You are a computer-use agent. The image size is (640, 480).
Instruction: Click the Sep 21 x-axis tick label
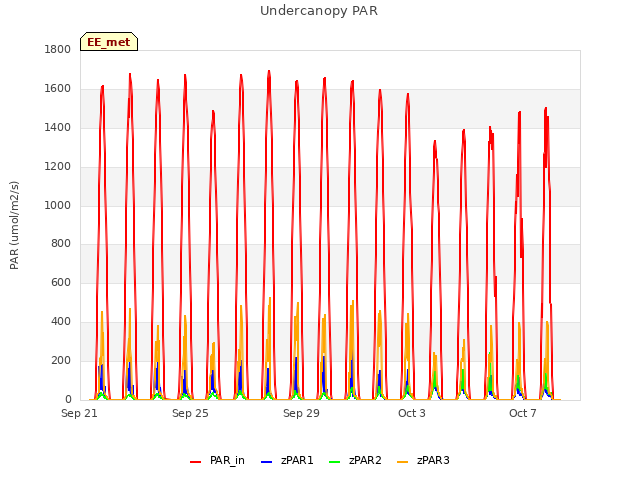pos(79,413)
